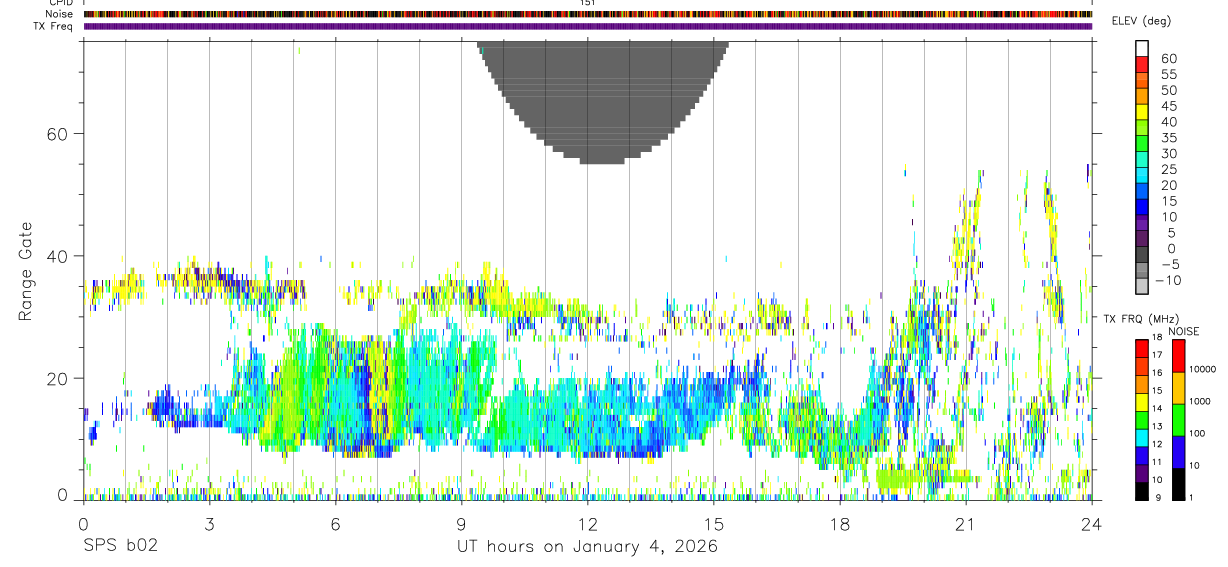
Task: Click the x-axis tick label '18'
Action: pos(839,525)
